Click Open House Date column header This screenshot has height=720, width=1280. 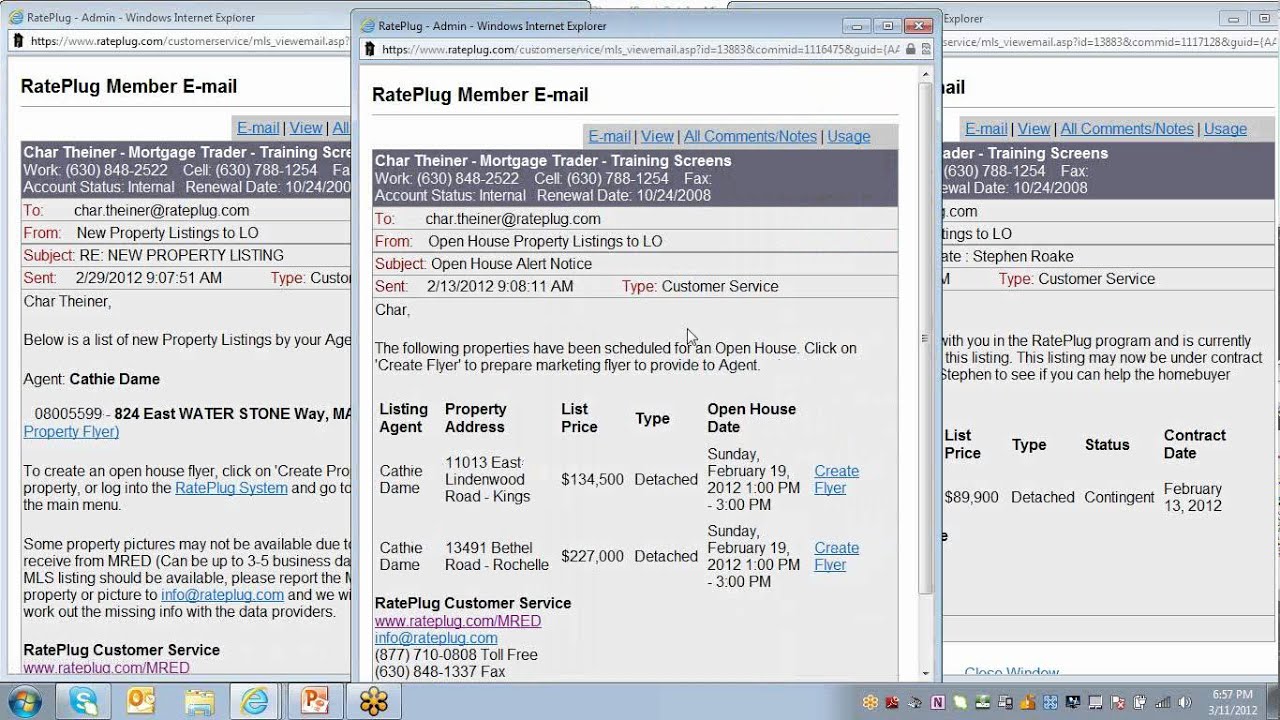click(x=751, y=417)
